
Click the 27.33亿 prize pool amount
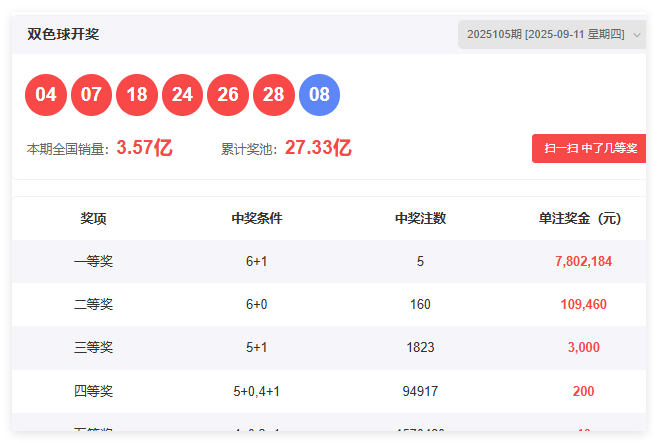click(318, 148)
